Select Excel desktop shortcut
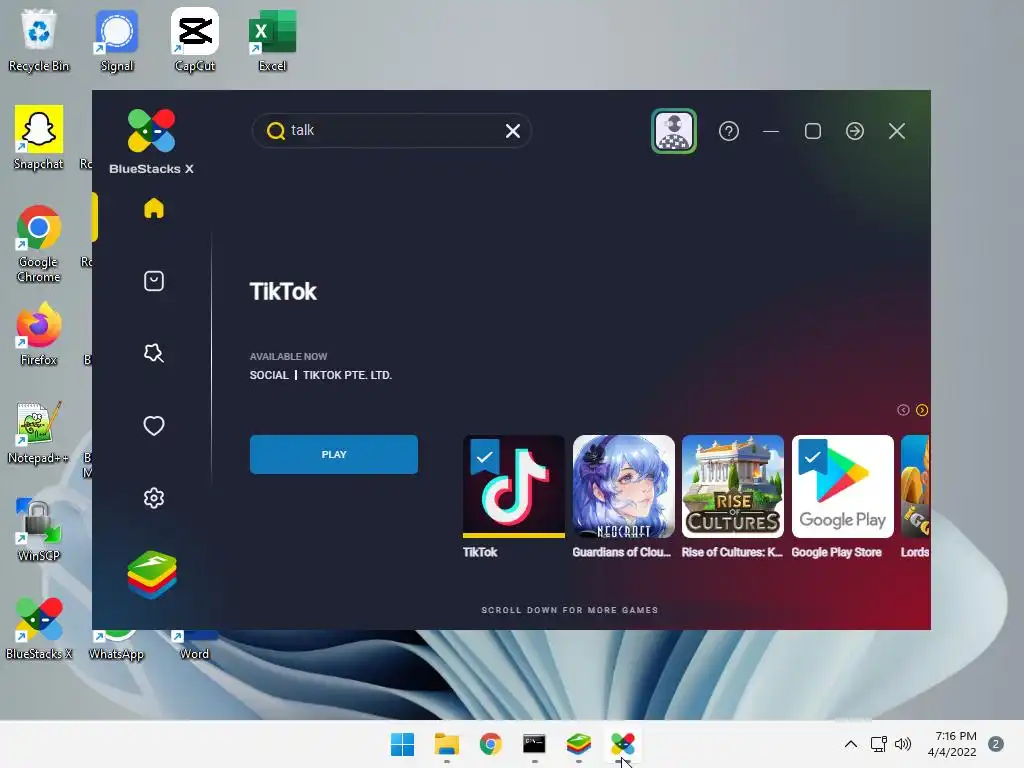The height and width of the screenshot is (768, 1024). (272, 40)
